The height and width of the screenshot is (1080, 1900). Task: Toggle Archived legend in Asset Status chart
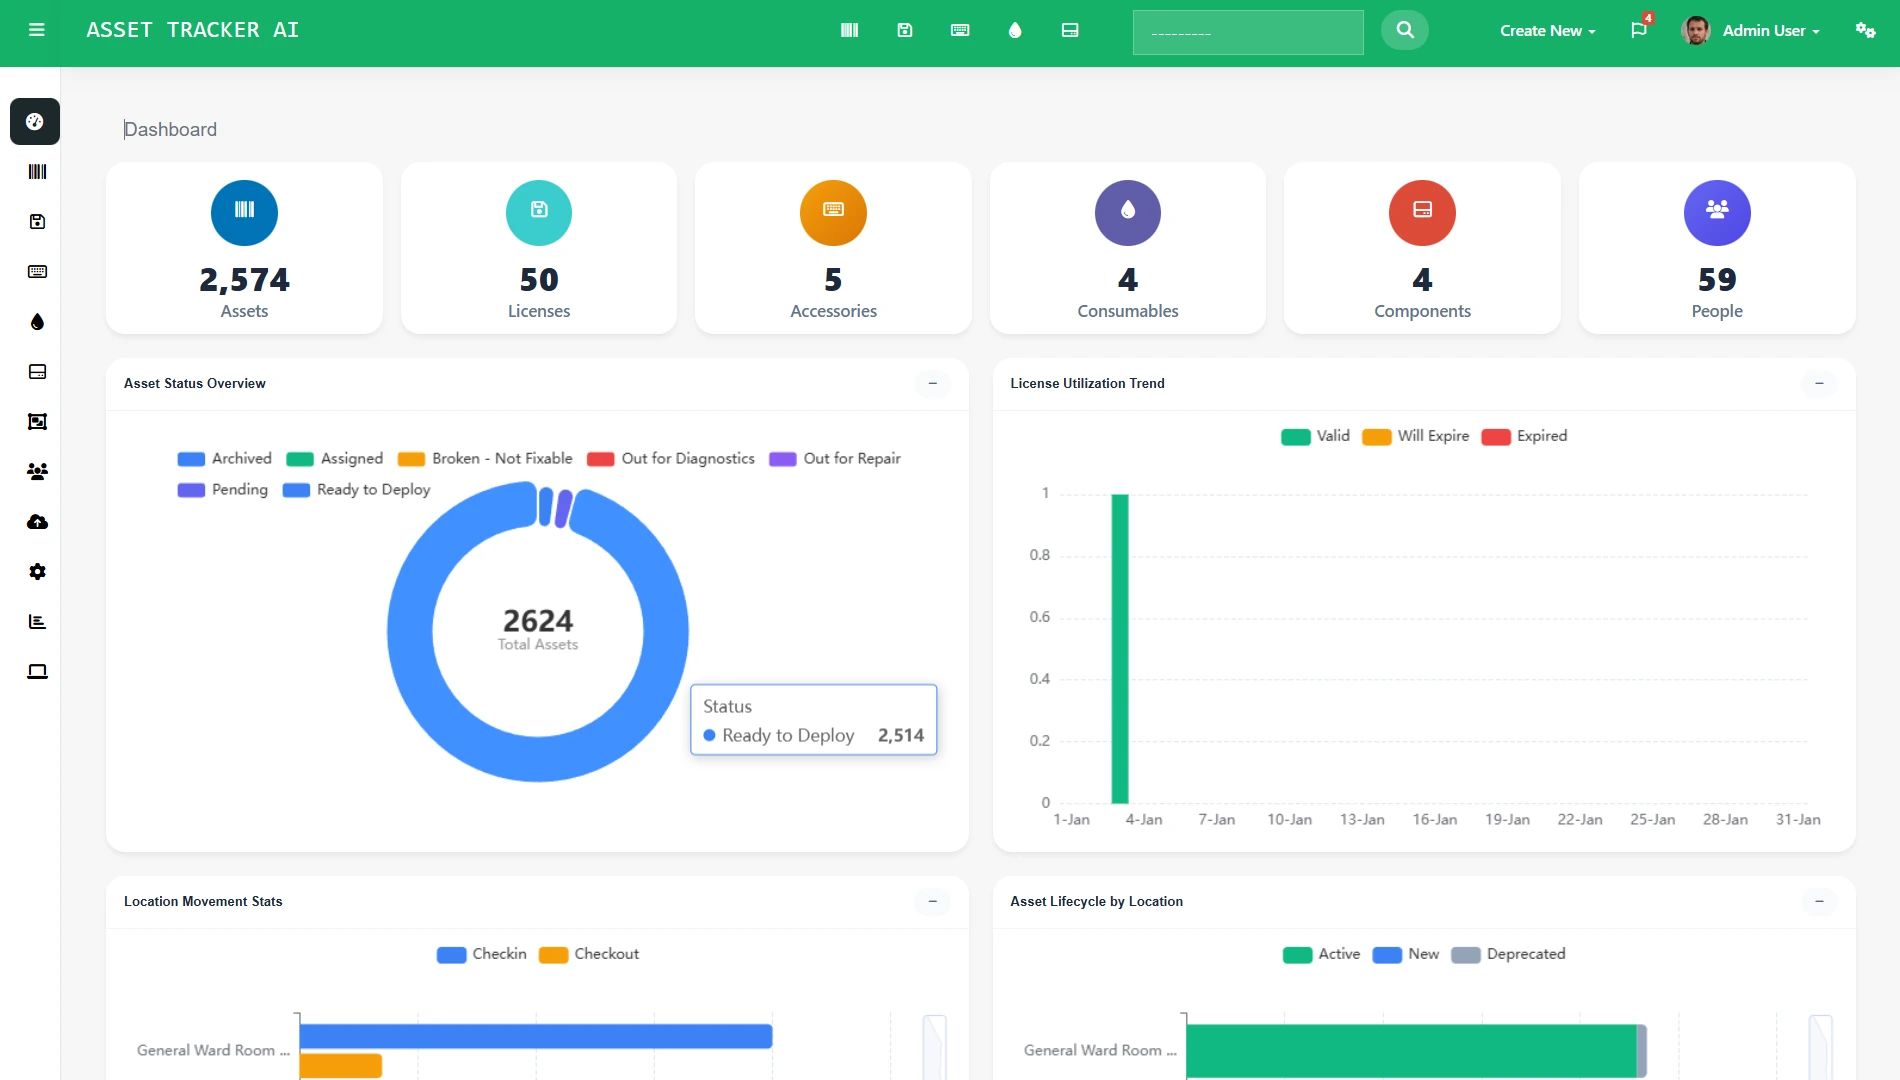(x=225, y=459)
